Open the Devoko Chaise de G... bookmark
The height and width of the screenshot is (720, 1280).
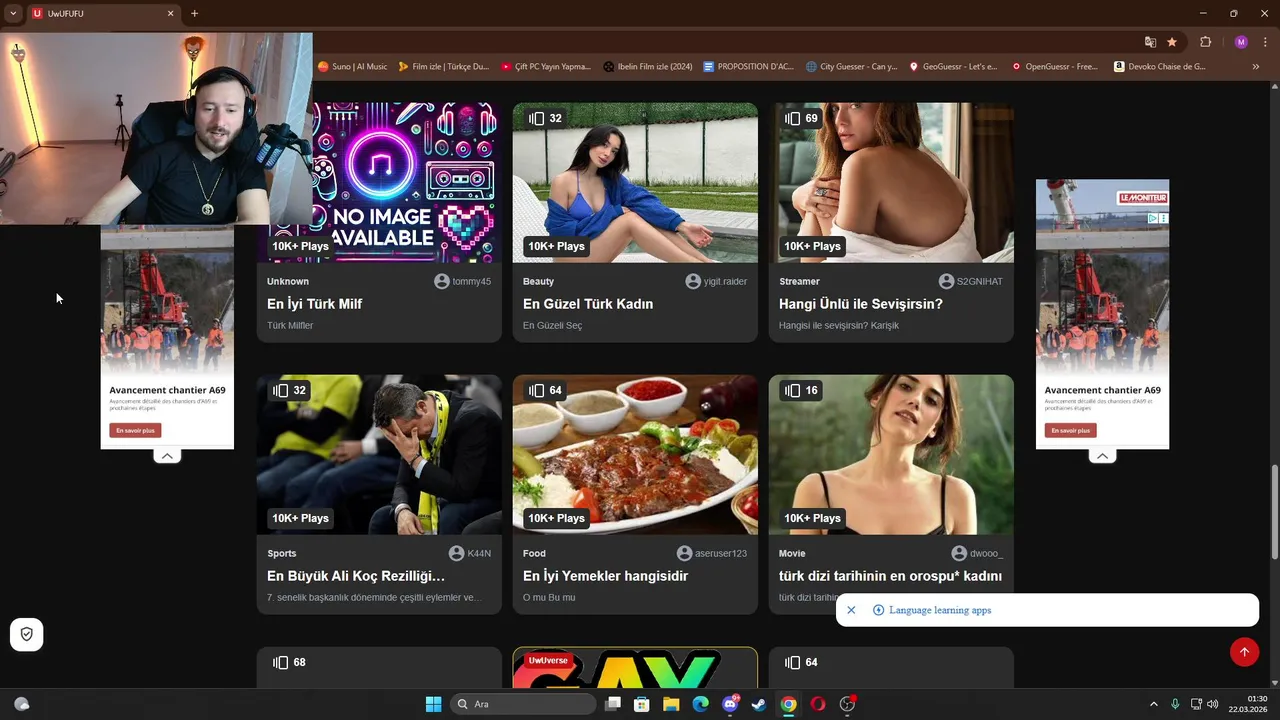click(x=1159, y=67)
